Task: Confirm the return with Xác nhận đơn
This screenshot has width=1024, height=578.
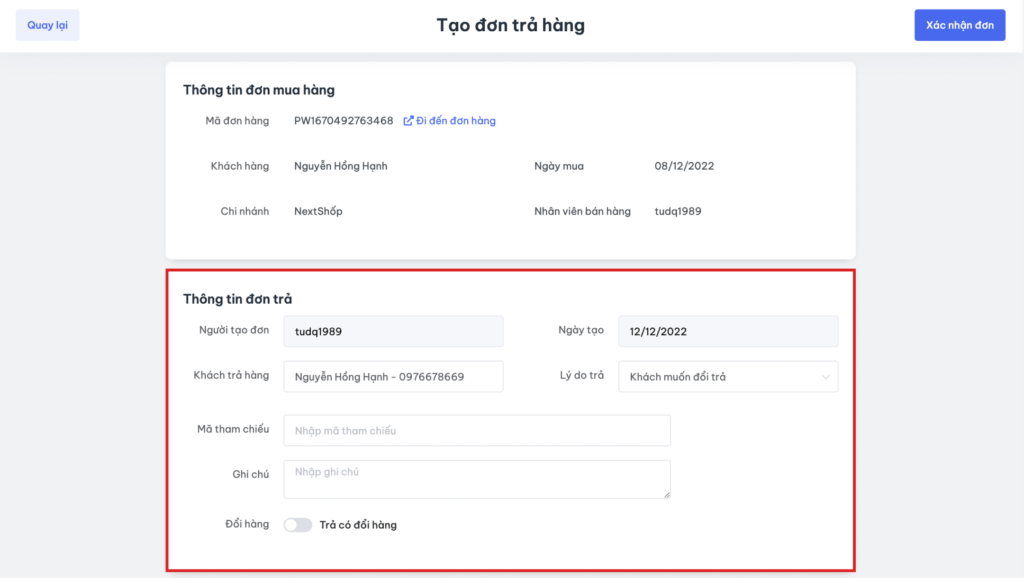Action: pos(959,25)
